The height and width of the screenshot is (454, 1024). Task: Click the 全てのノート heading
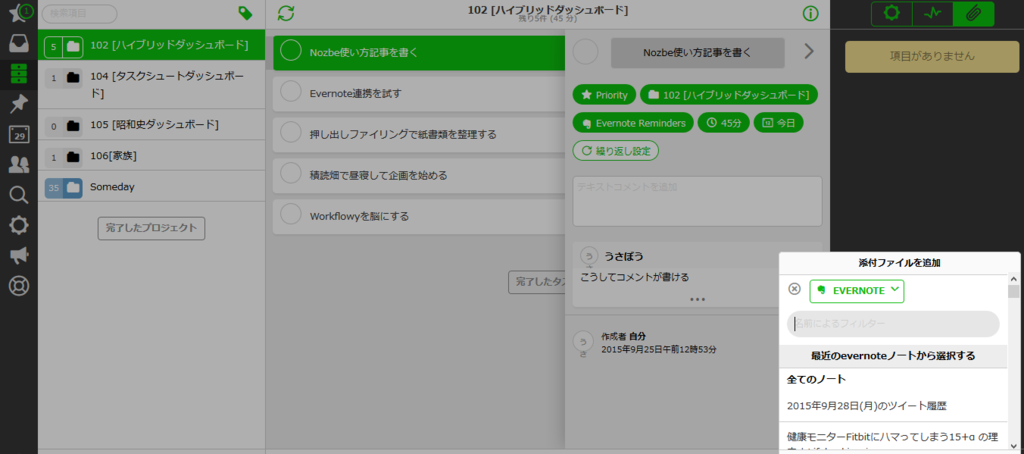(x=817, y=380)
